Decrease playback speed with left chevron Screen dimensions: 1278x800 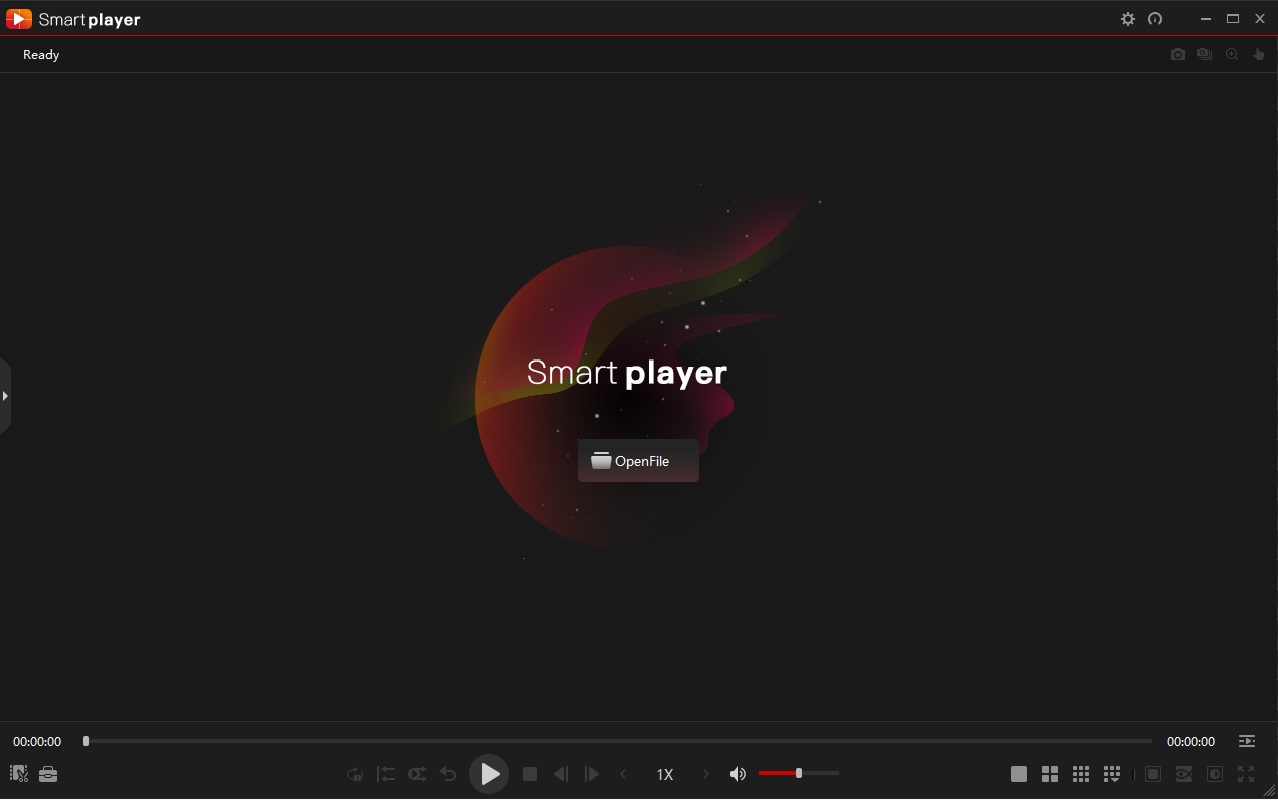coord(624,774)
